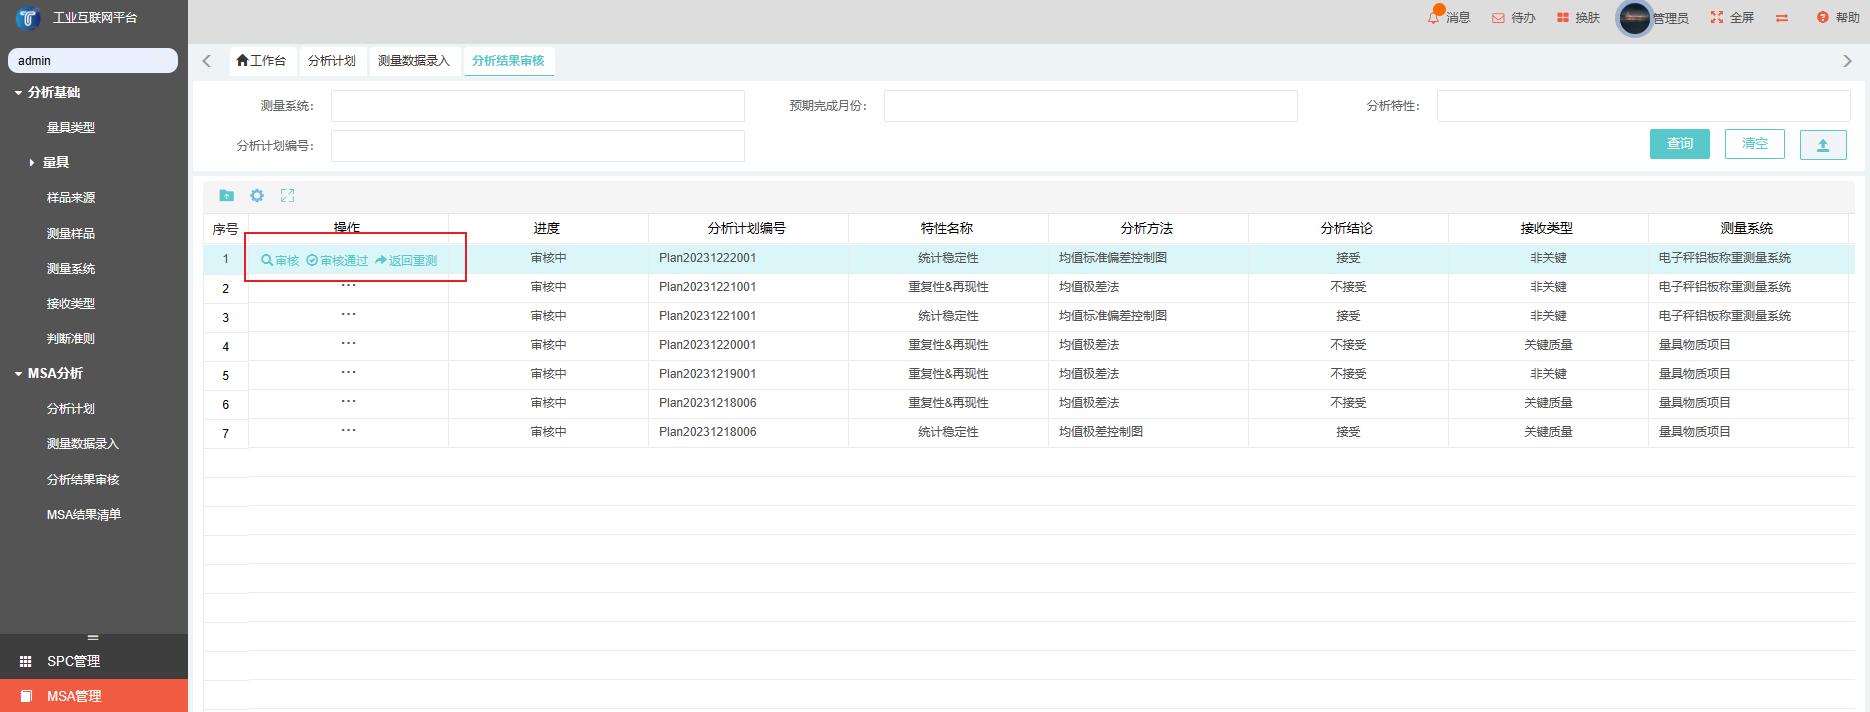Switch to the 分析计划 tab
Viewport: 1870px width, 712px height.
pyautogui.click(x=332, y=61)
